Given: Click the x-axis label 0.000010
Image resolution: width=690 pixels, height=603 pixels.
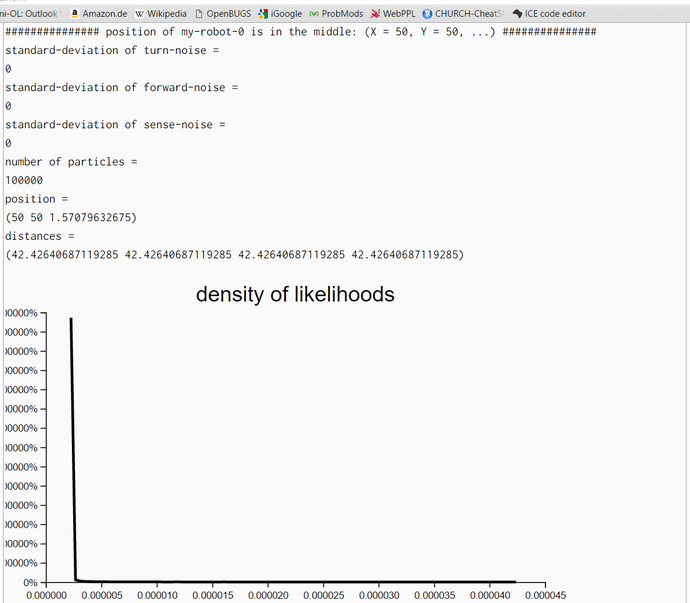Looking at the screenshot, I should tap(157, 596).
